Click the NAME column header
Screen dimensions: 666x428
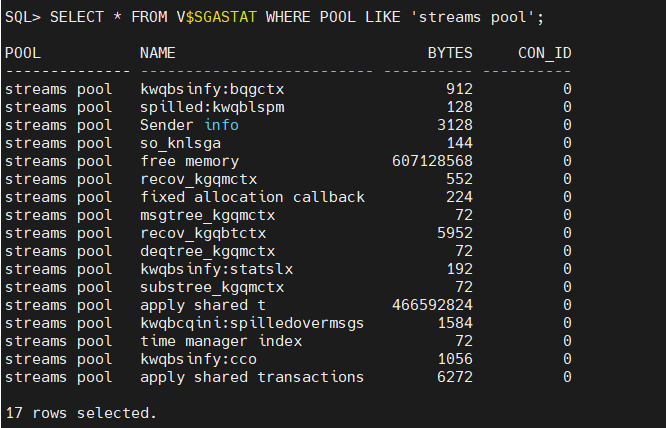[157, 53]
